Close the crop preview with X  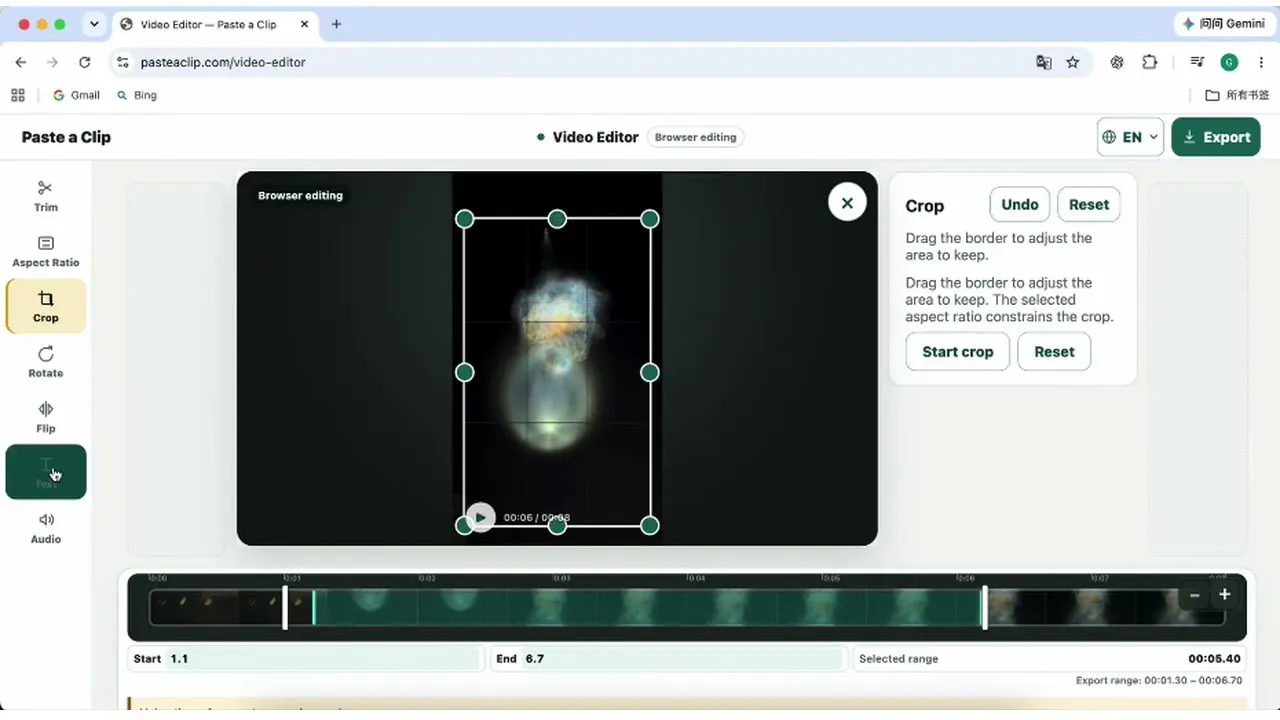click(x=847, y=203)
